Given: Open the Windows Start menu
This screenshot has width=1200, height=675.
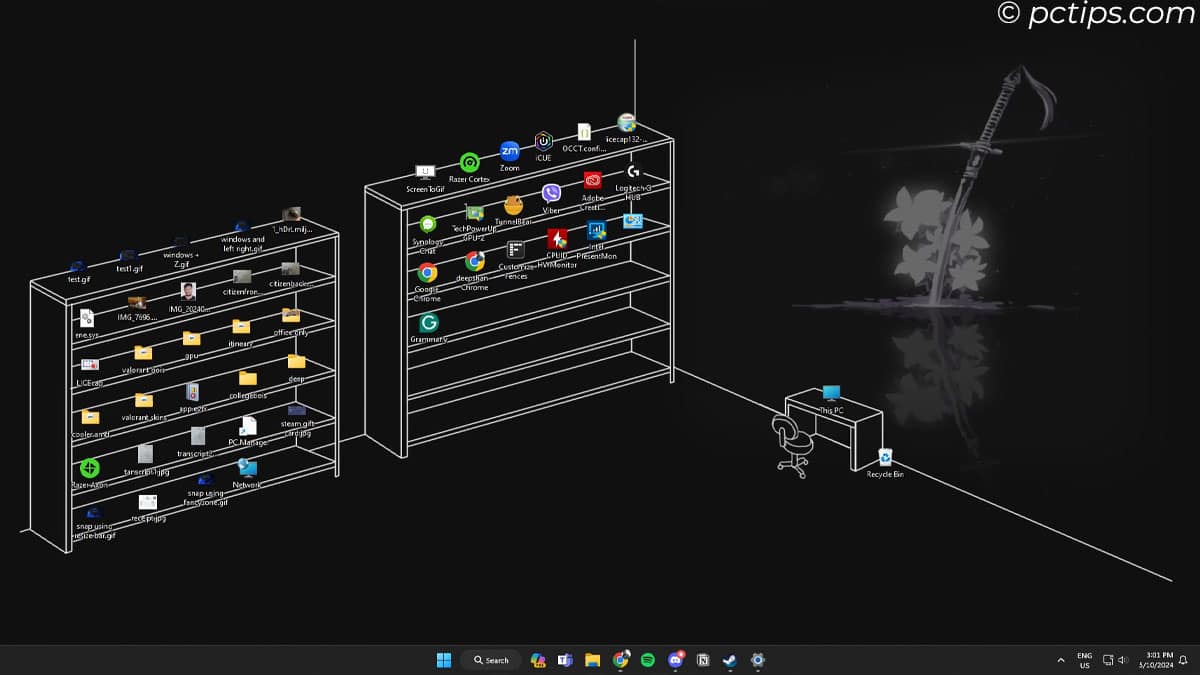Looking at the screenshot, I should [x=444, y=660].
